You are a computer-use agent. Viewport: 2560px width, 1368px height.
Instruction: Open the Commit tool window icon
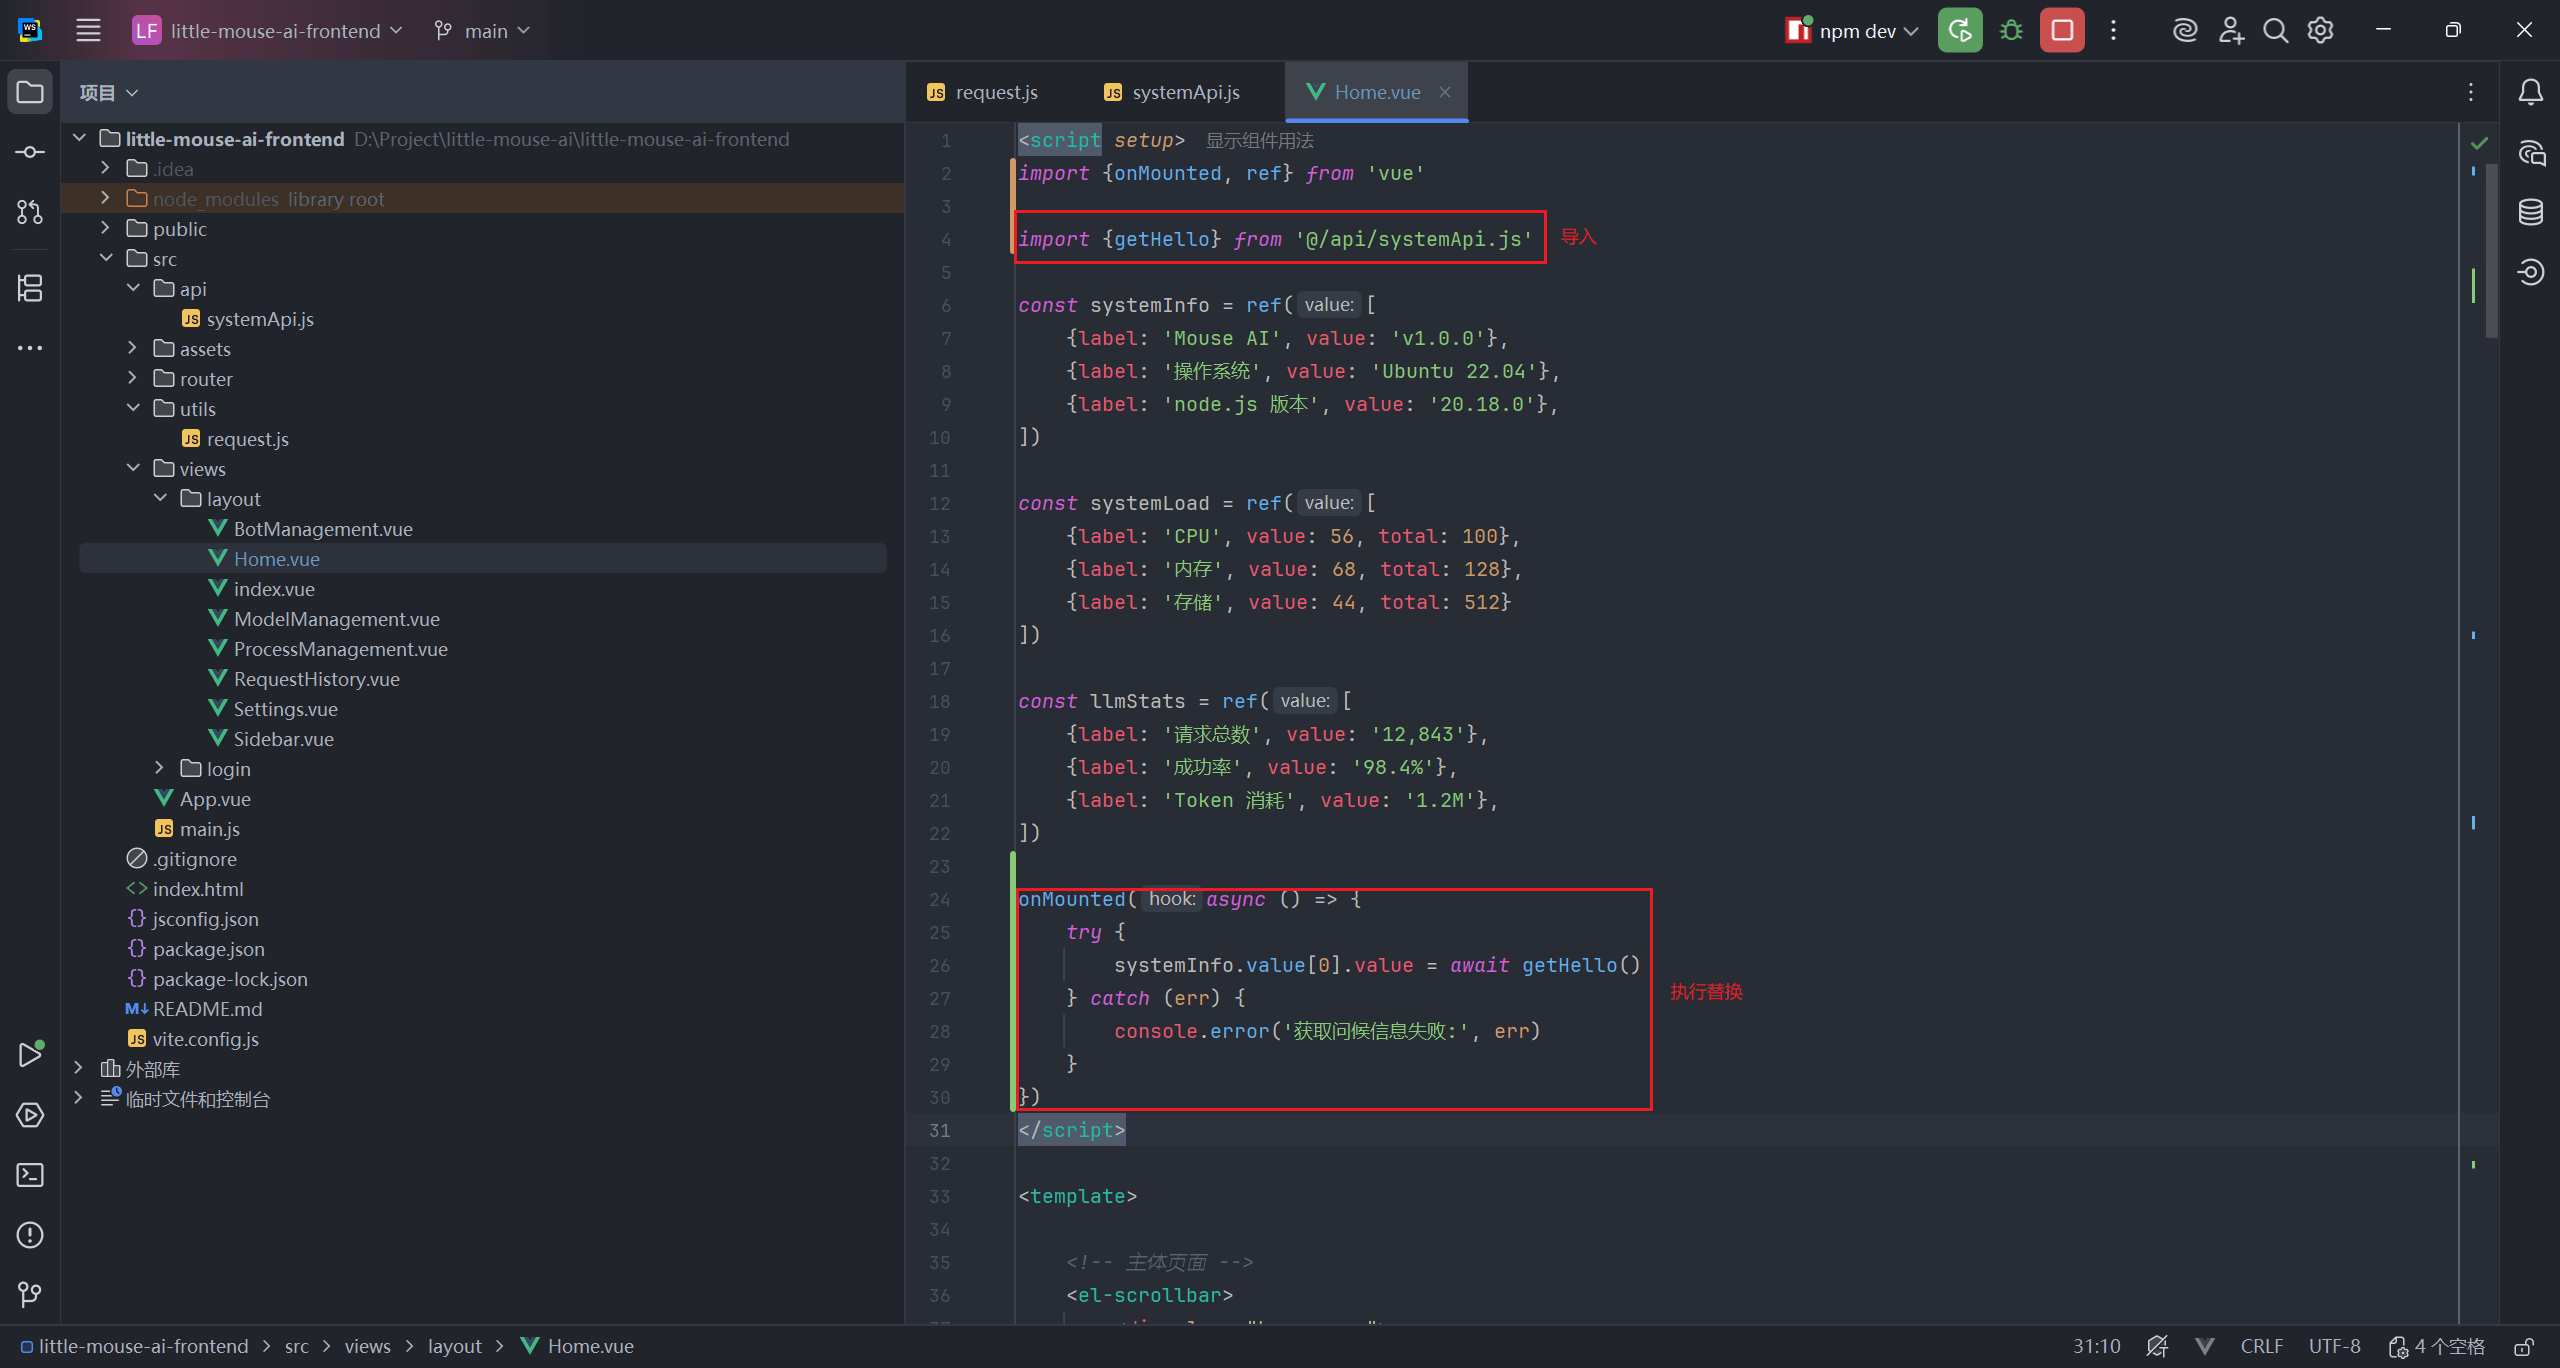30,152
